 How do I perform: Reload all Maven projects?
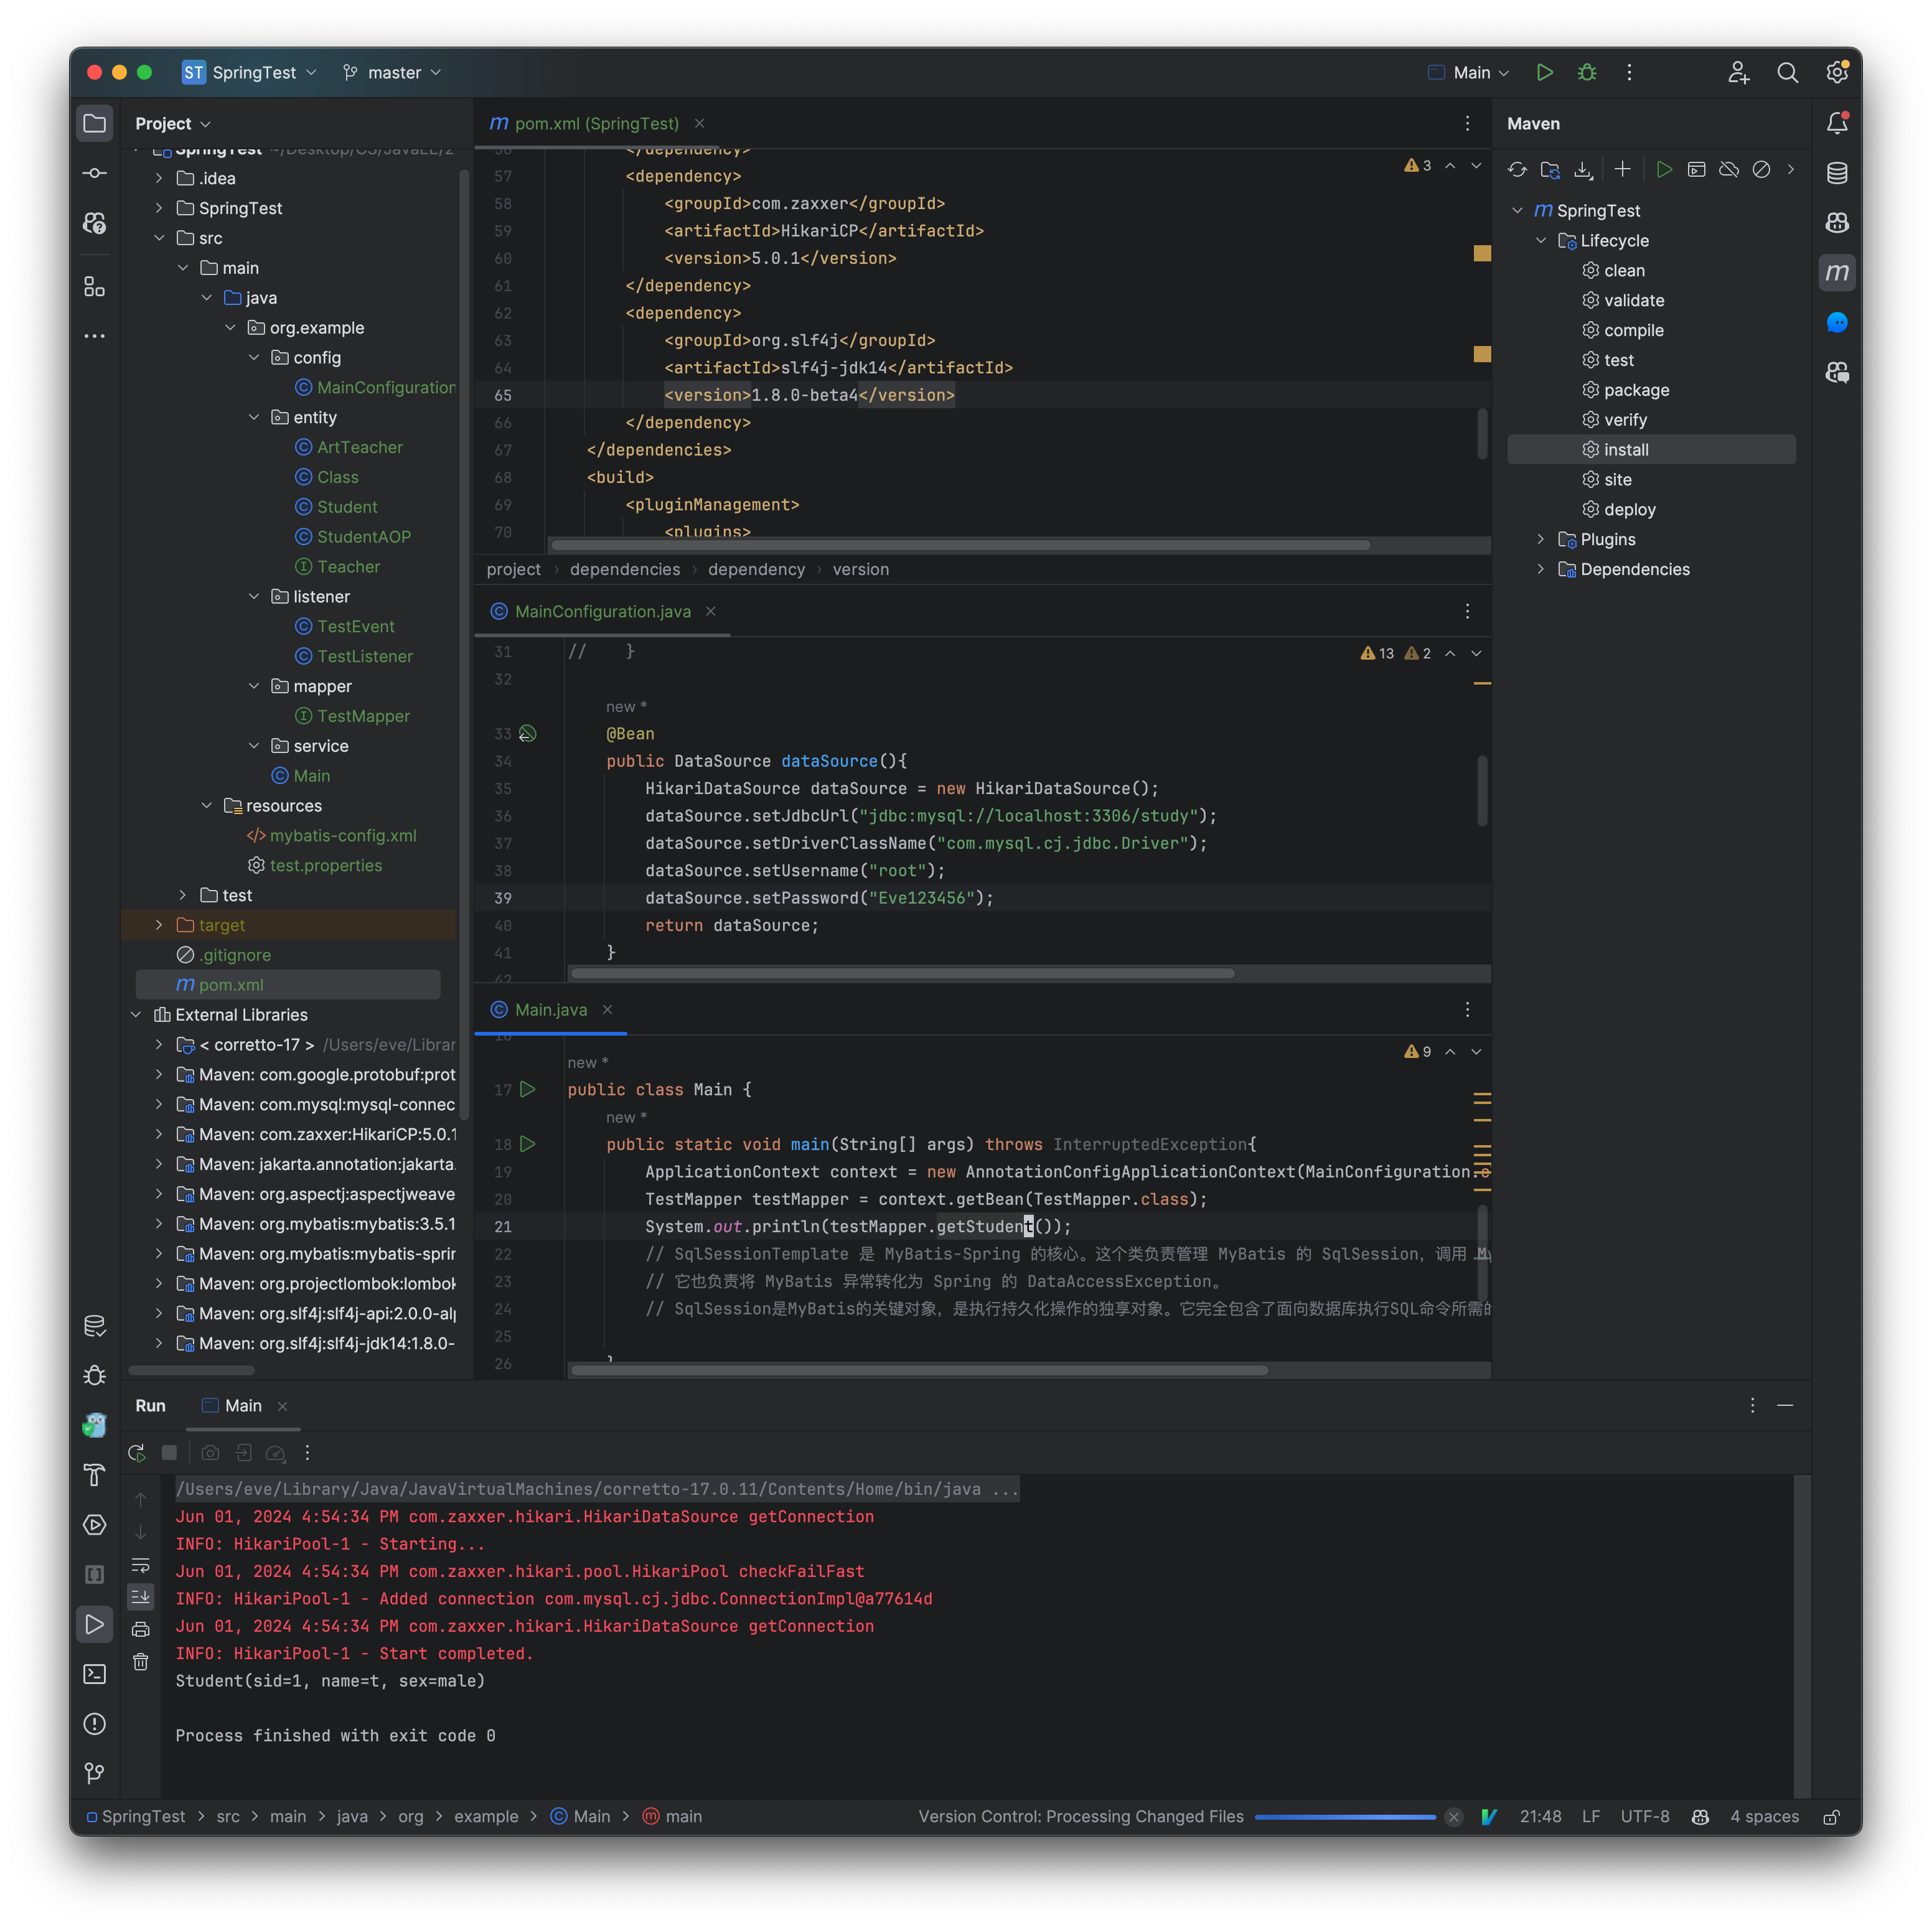pos(1517,169)
